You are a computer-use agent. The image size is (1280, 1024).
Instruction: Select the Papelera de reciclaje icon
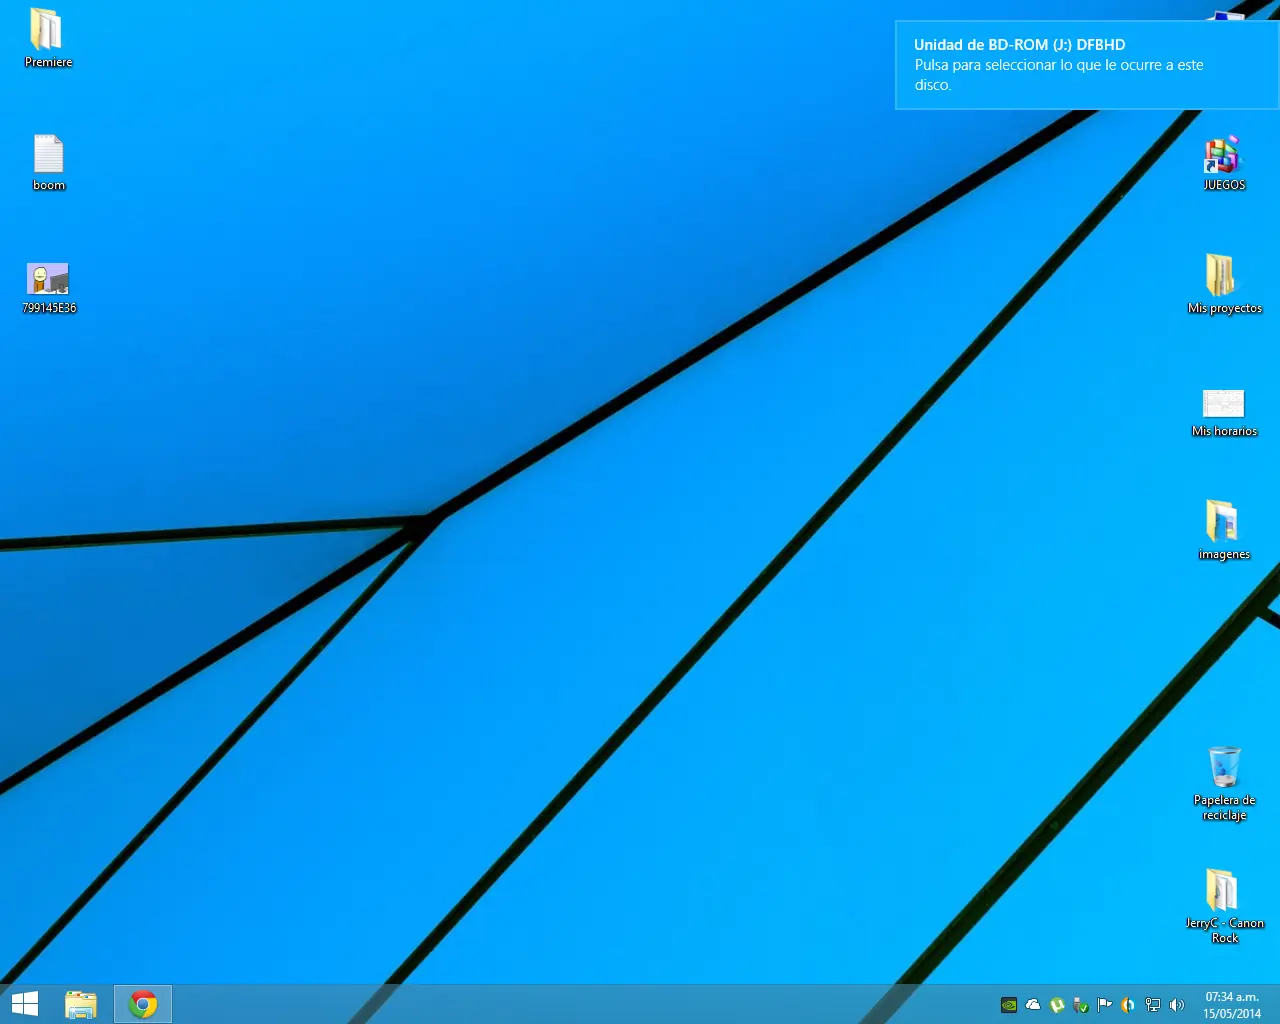pyautogui.click(x=1224, y=784)
